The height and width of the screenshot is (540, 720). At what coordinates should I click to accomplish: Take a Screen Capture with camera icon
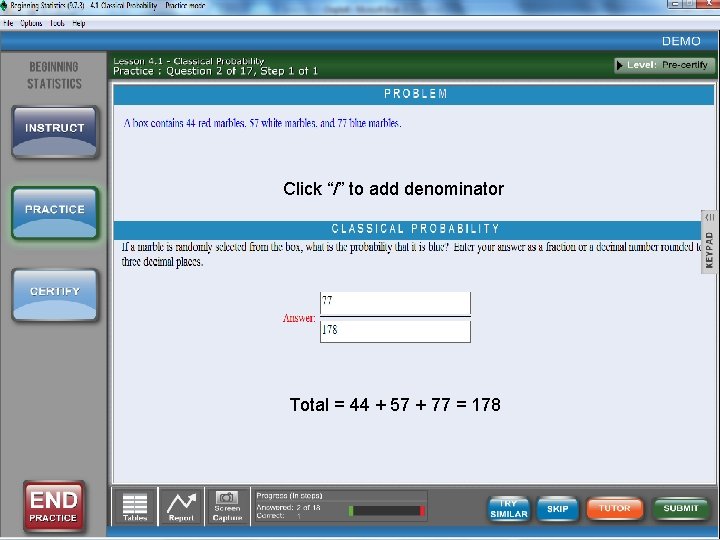point(227,506)
